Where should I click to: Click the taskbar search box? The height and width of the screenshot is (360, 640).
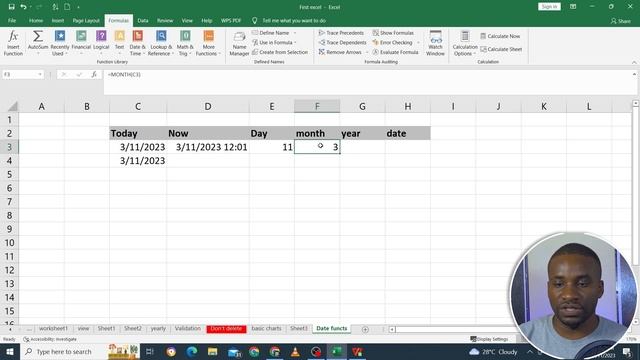pos(63,351)
